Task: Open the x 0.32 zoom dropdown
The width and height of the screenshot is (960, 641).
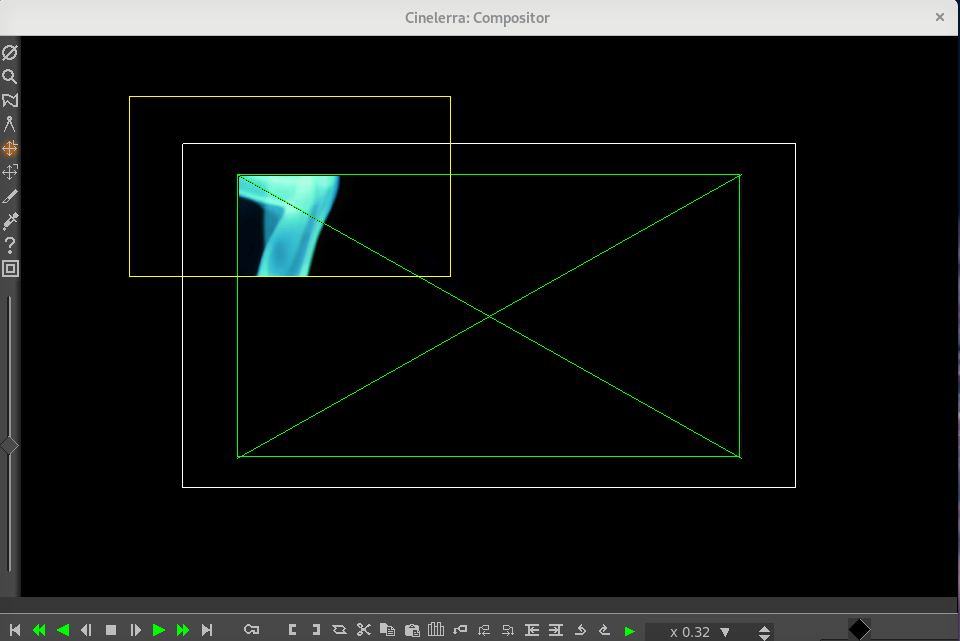Action: (725, 632)
